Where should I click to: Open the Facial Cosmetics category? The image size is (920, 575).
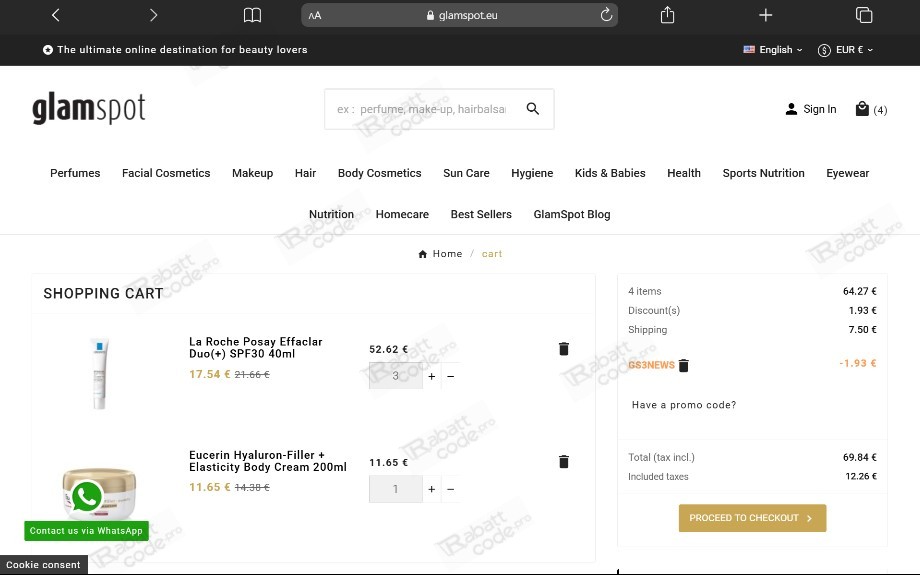(x=166, y=173)
